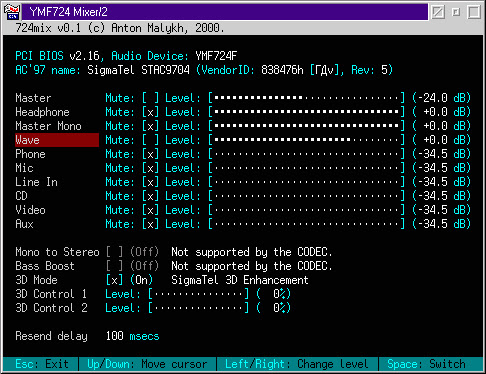This screenshot has width=486, height=374.
Task: Click the Aux level bar
Action: pos(307,224)
